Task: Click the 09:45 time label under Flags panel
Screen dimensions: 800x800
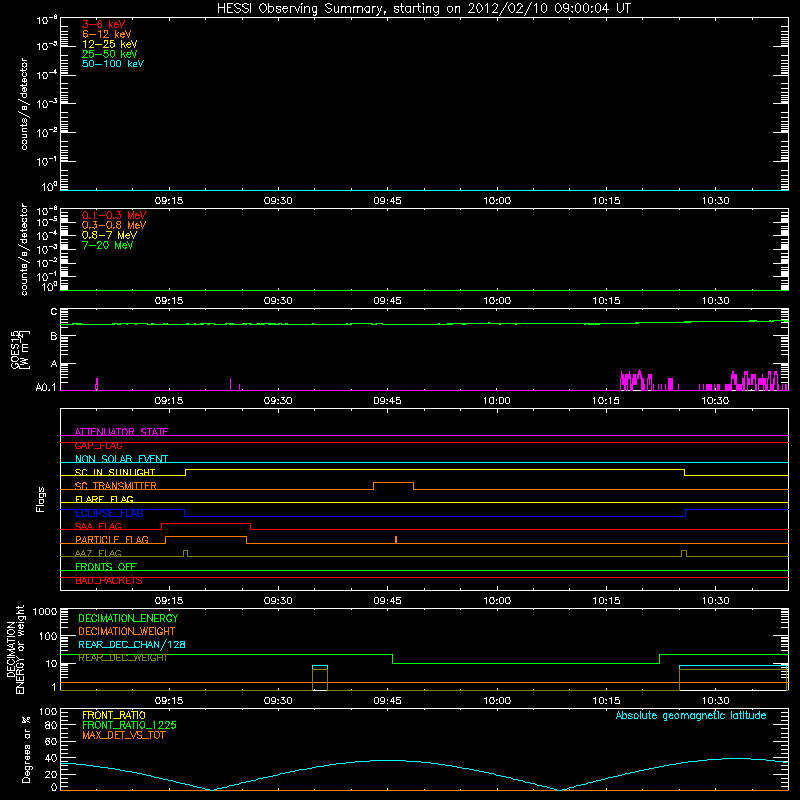Action: click(387, 601)
